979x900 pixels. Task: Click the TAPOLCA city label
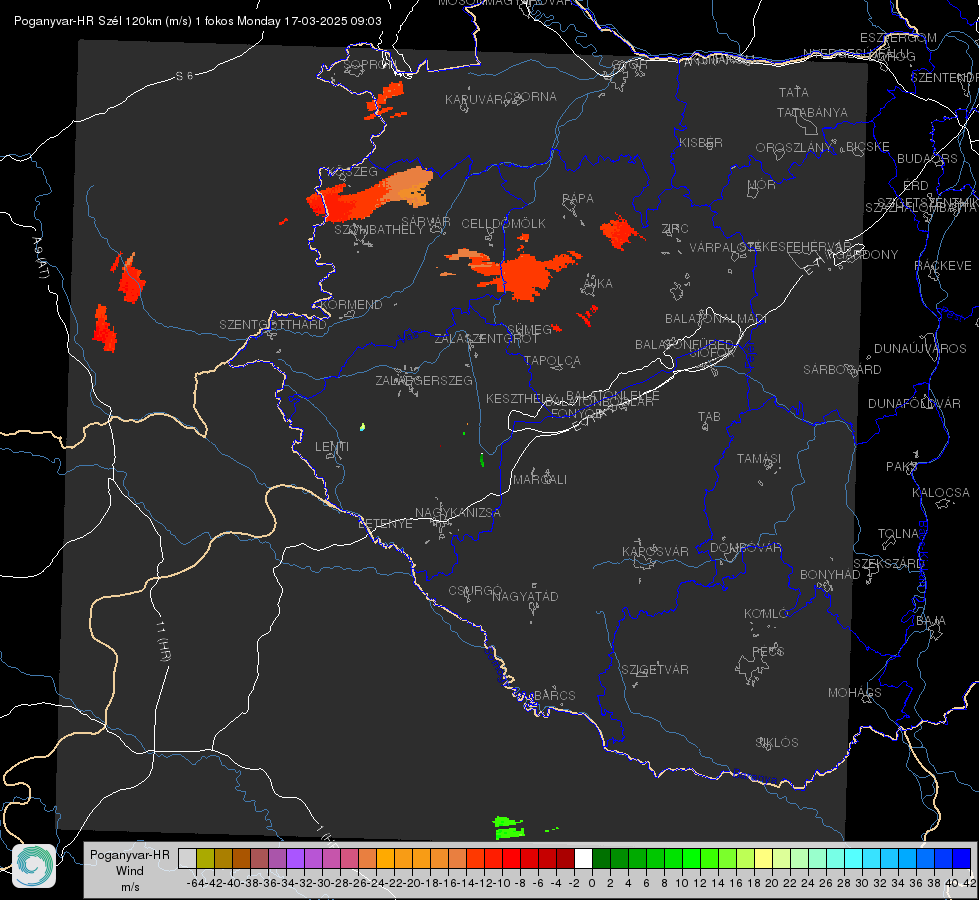click(553, 360)
